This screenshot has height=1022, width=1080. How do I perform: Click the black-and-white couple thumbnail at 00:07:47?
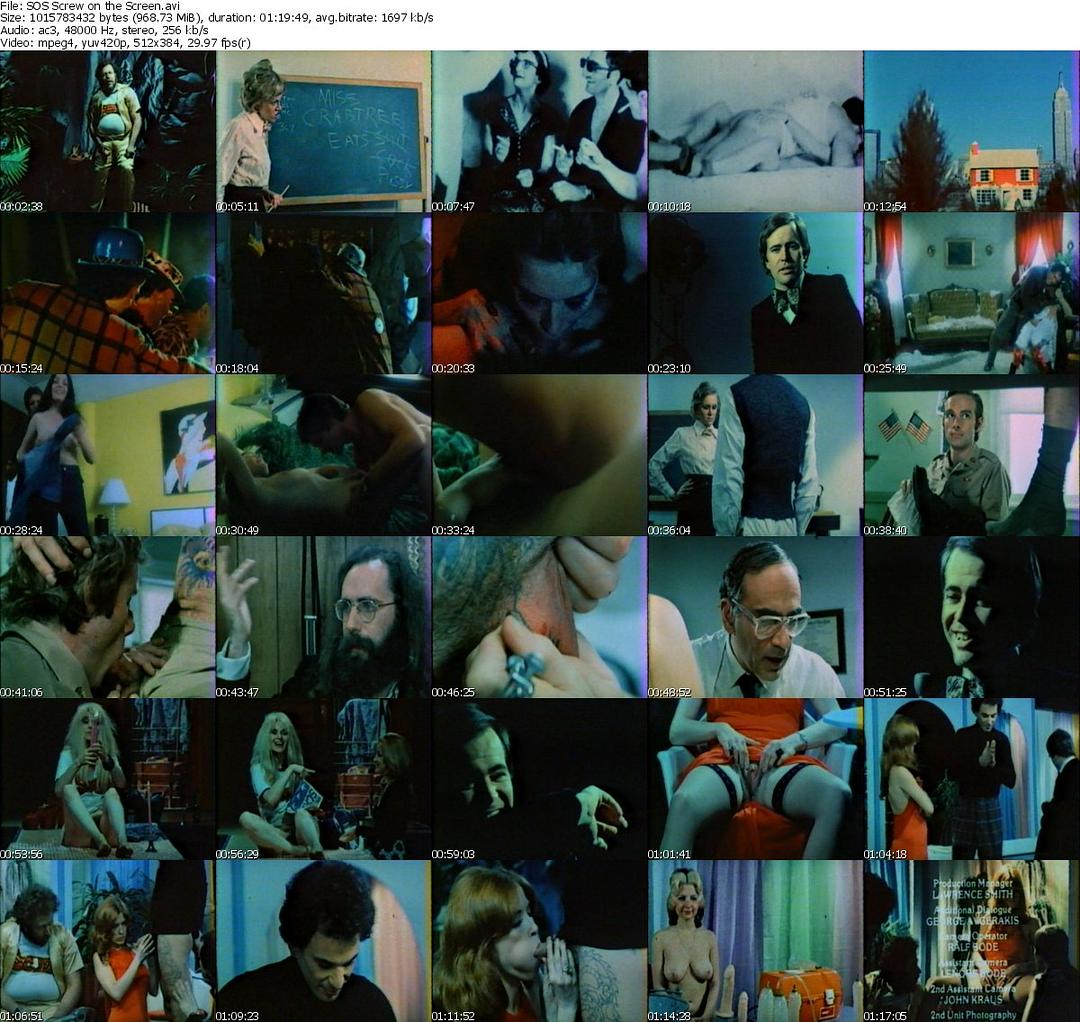pos(539,131)
